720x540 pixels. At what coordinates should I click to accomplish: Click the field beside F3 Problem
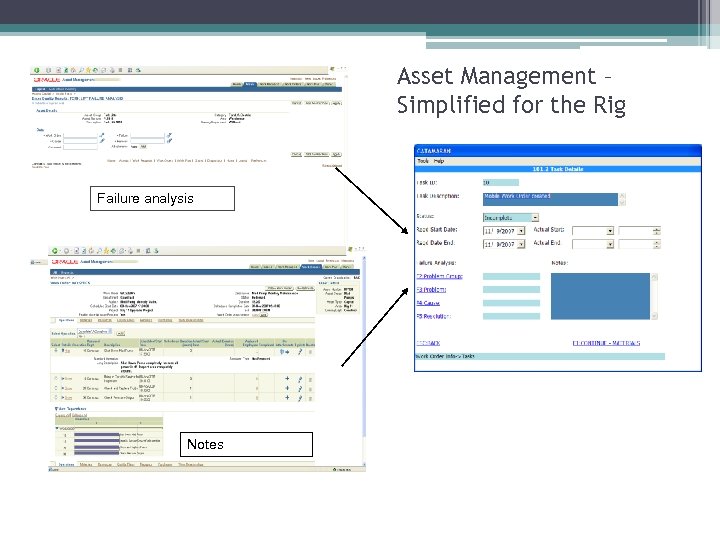pos(511,289)
